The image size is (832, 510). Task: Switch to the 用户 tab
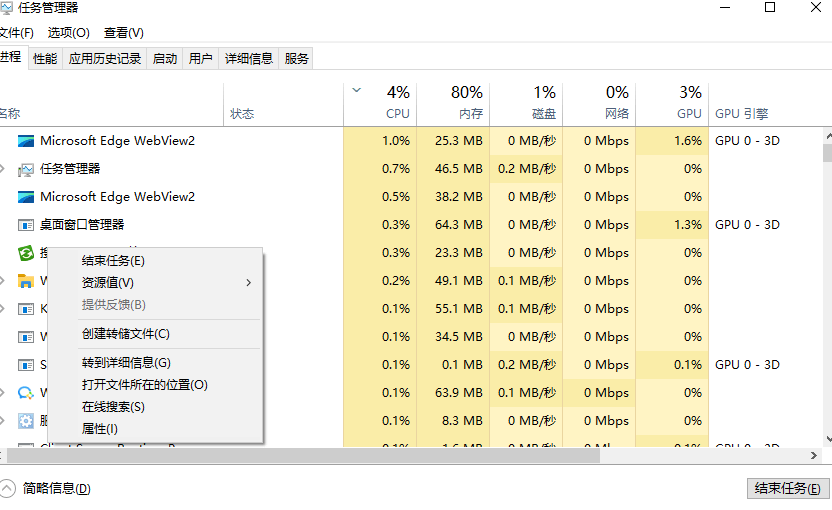(201, 58)
